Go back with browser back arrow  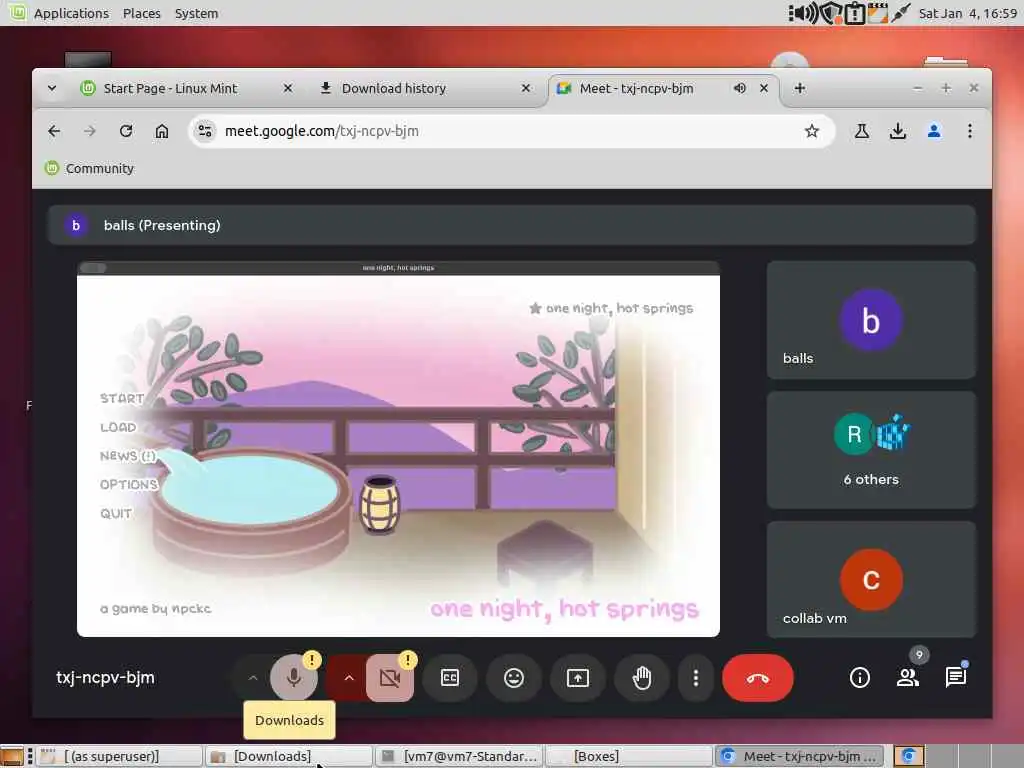pyautogui.click(x=54, y=131)
